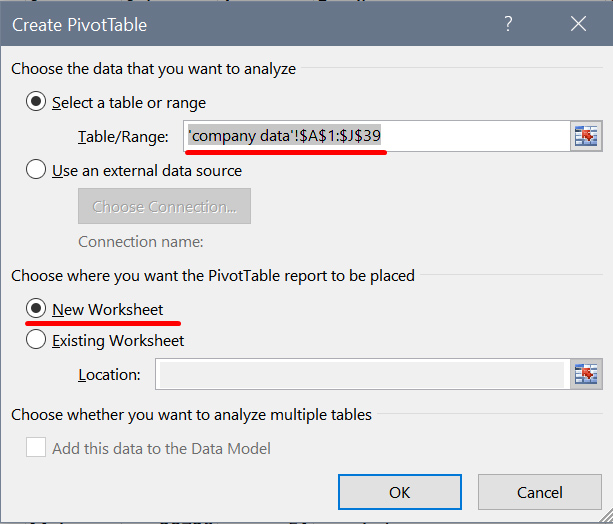Image resolution: width=613 pixels, height=524 pixels.
Task: Pick the New Worksheet radio option
Action: 36,309
